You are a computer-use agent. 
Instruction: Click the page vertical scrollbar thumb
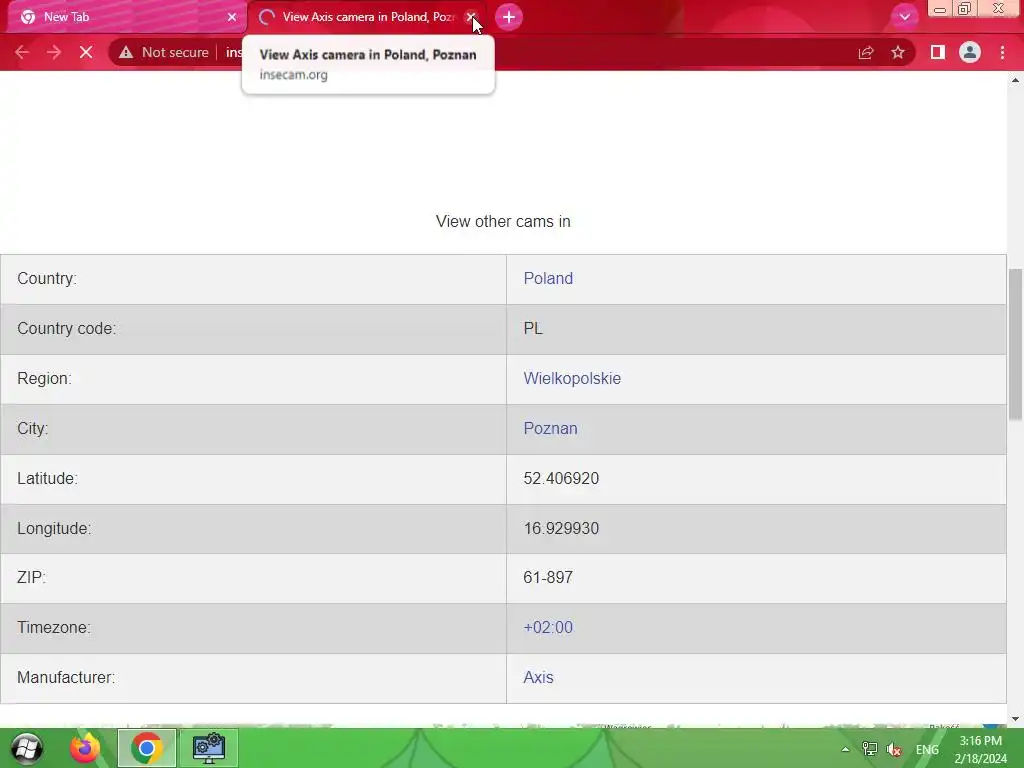(1015, 344)
